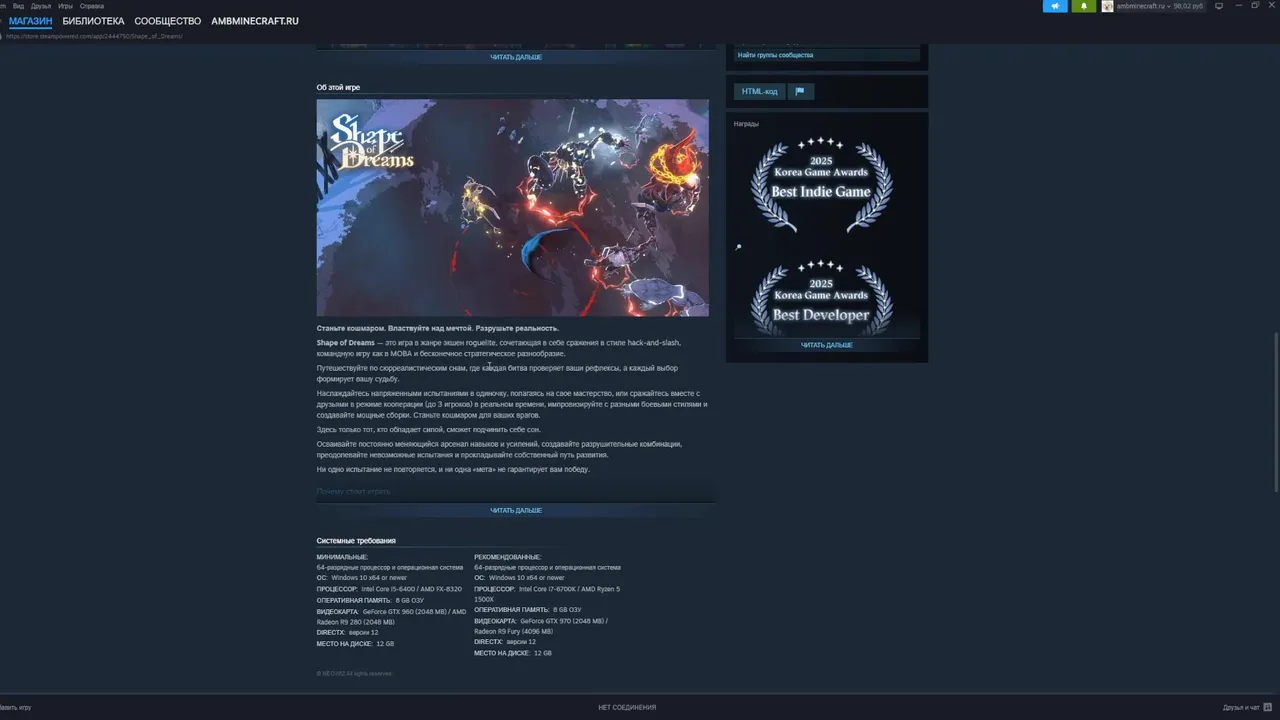Click the Станьте кошмаром tagline text
The height and width of the screenshot is (720, 1280).
438,328
